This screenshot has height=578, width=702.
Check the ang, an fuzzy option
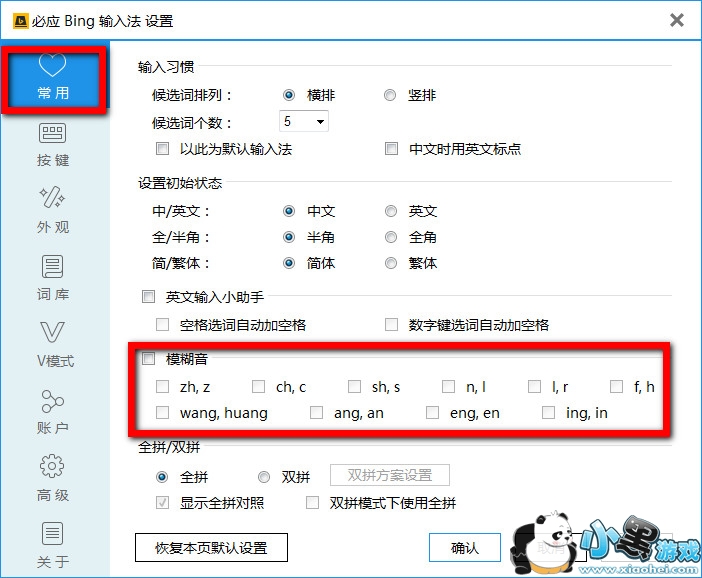pyautogui.click(x=317, y=412)
